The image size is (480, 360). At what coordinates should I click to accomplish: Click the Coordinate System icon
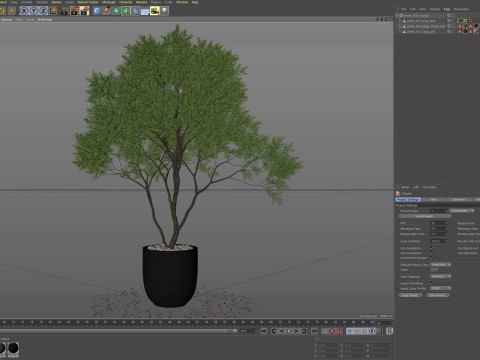(x=53, y=11)
